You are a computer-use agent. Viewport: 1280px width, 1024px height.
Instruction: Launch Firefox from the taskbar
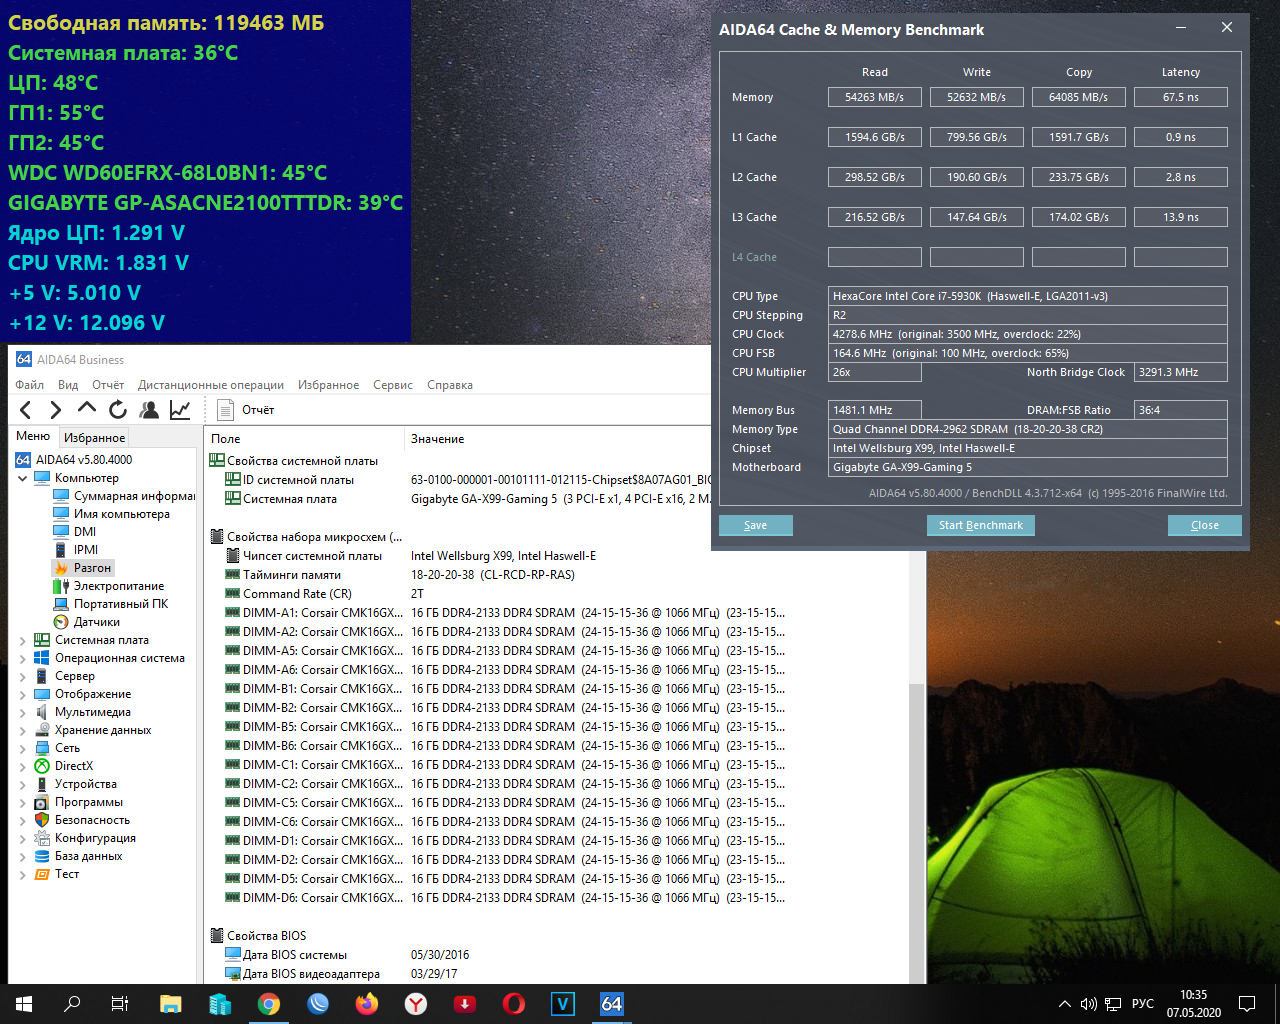[367, 1004]
